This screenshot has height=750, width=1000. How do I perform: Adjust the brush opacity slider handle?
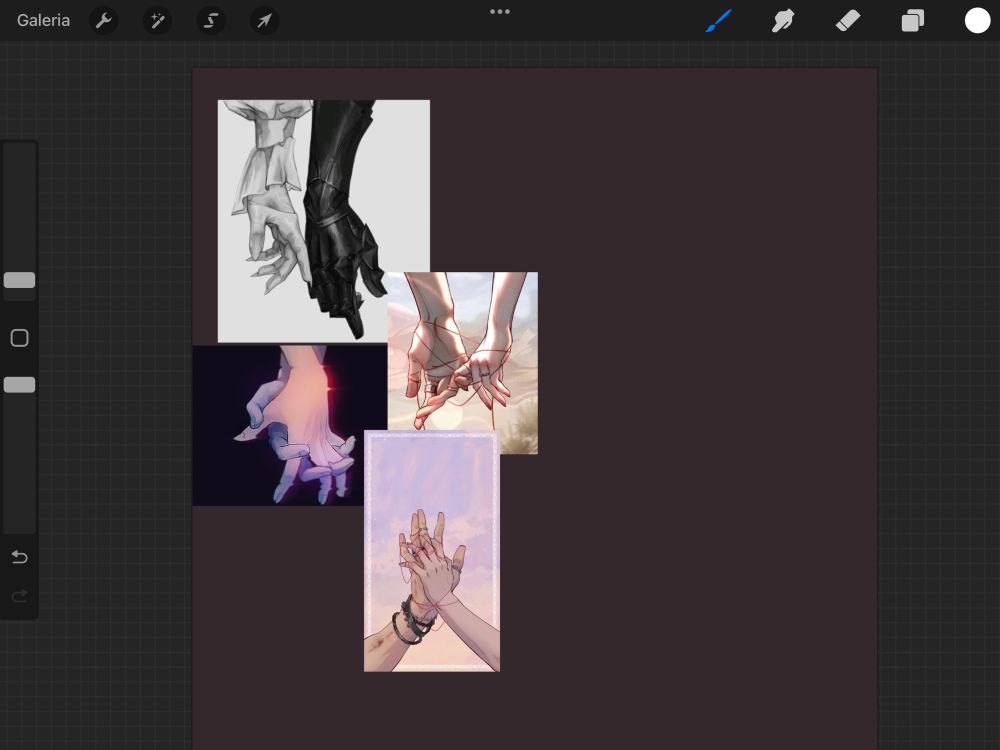[19, 385]
